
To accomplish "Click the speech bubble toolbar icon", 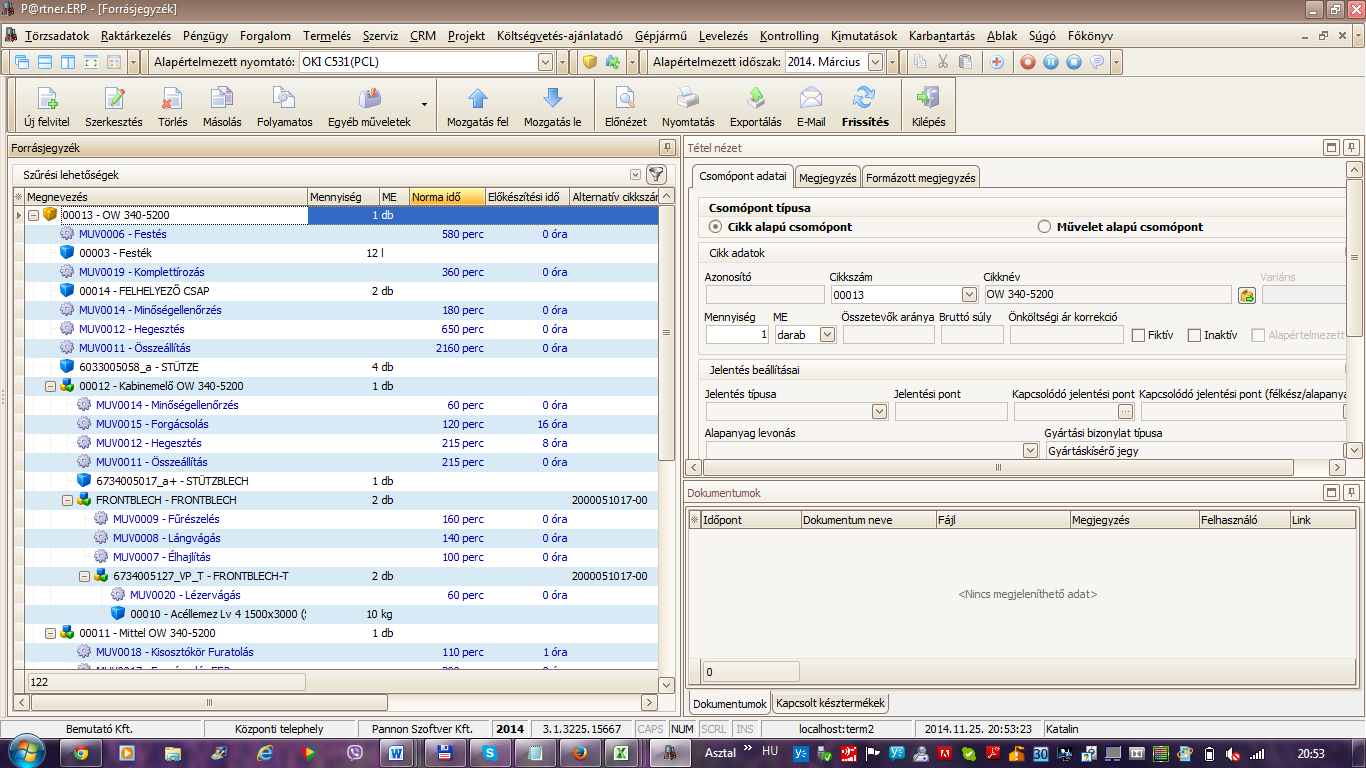I will (1097, 62).
